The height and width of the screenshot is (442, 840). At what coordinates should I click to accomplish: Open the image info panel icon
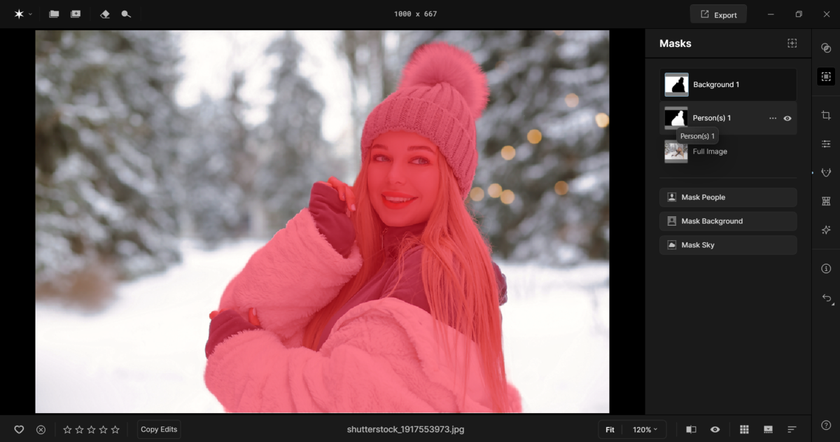point(826,269)
